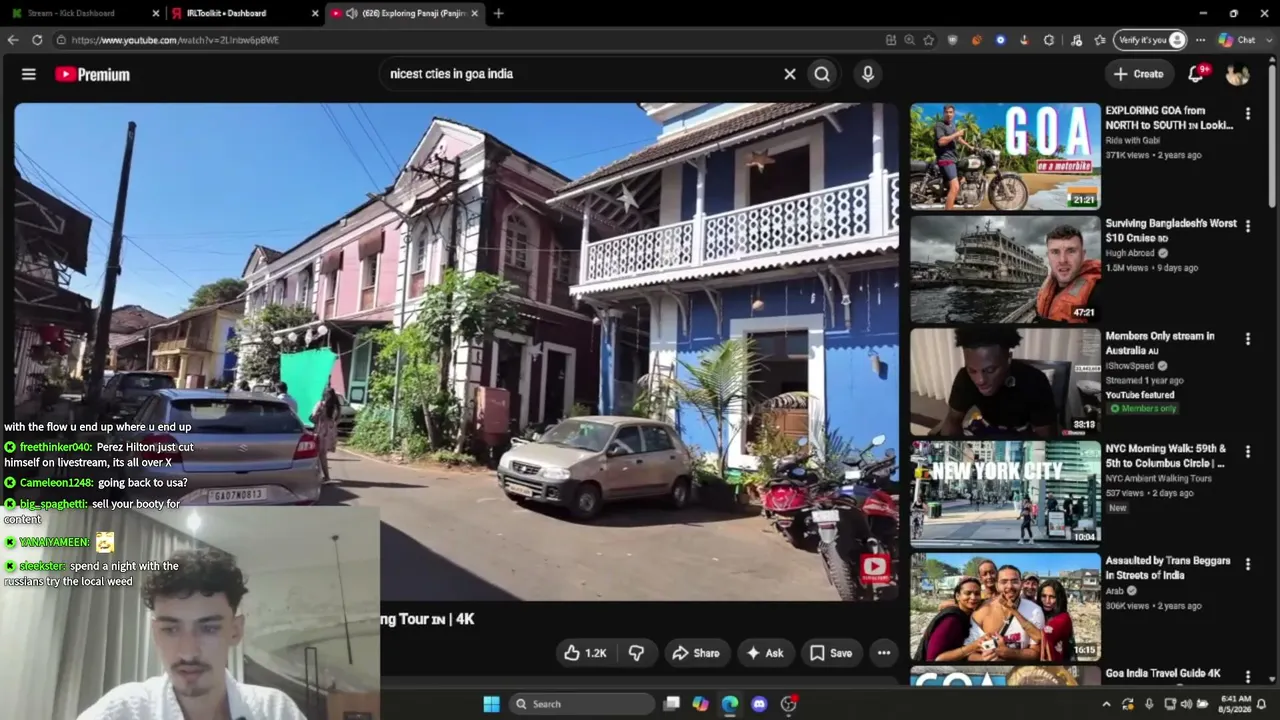Open media playlist control icon
Image resolution: width=1280 pixels, height=720 pixels.
pyautogui.click(x=1076, y=40)
